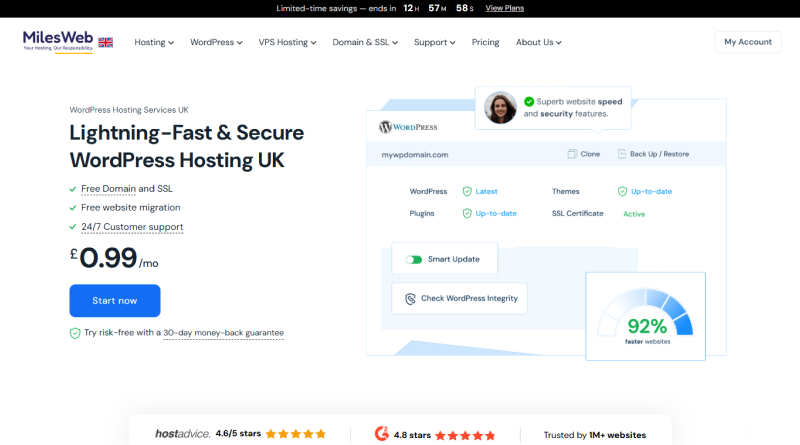Click the 92% faster websites gauge
Image resolution: width=800 pixels, height=445 pixels.
coord(645,316)
